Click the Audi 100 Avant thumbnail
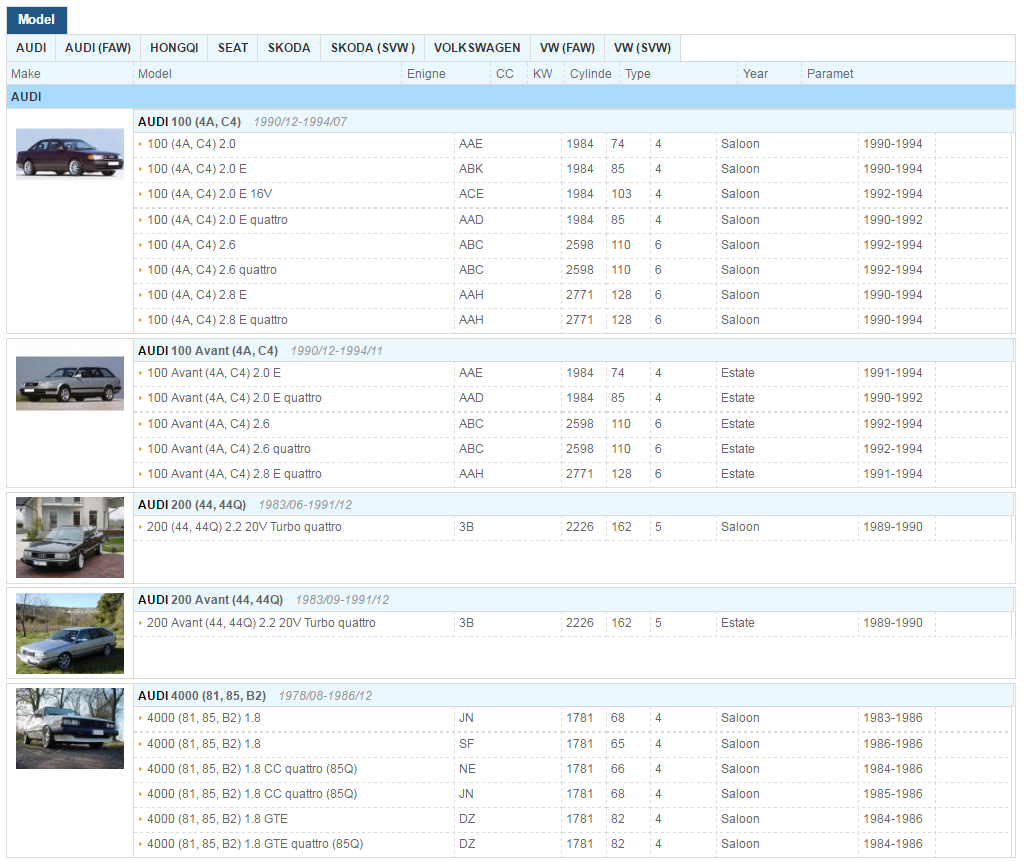Viewport: 1024px width, 862px height. 70,383
